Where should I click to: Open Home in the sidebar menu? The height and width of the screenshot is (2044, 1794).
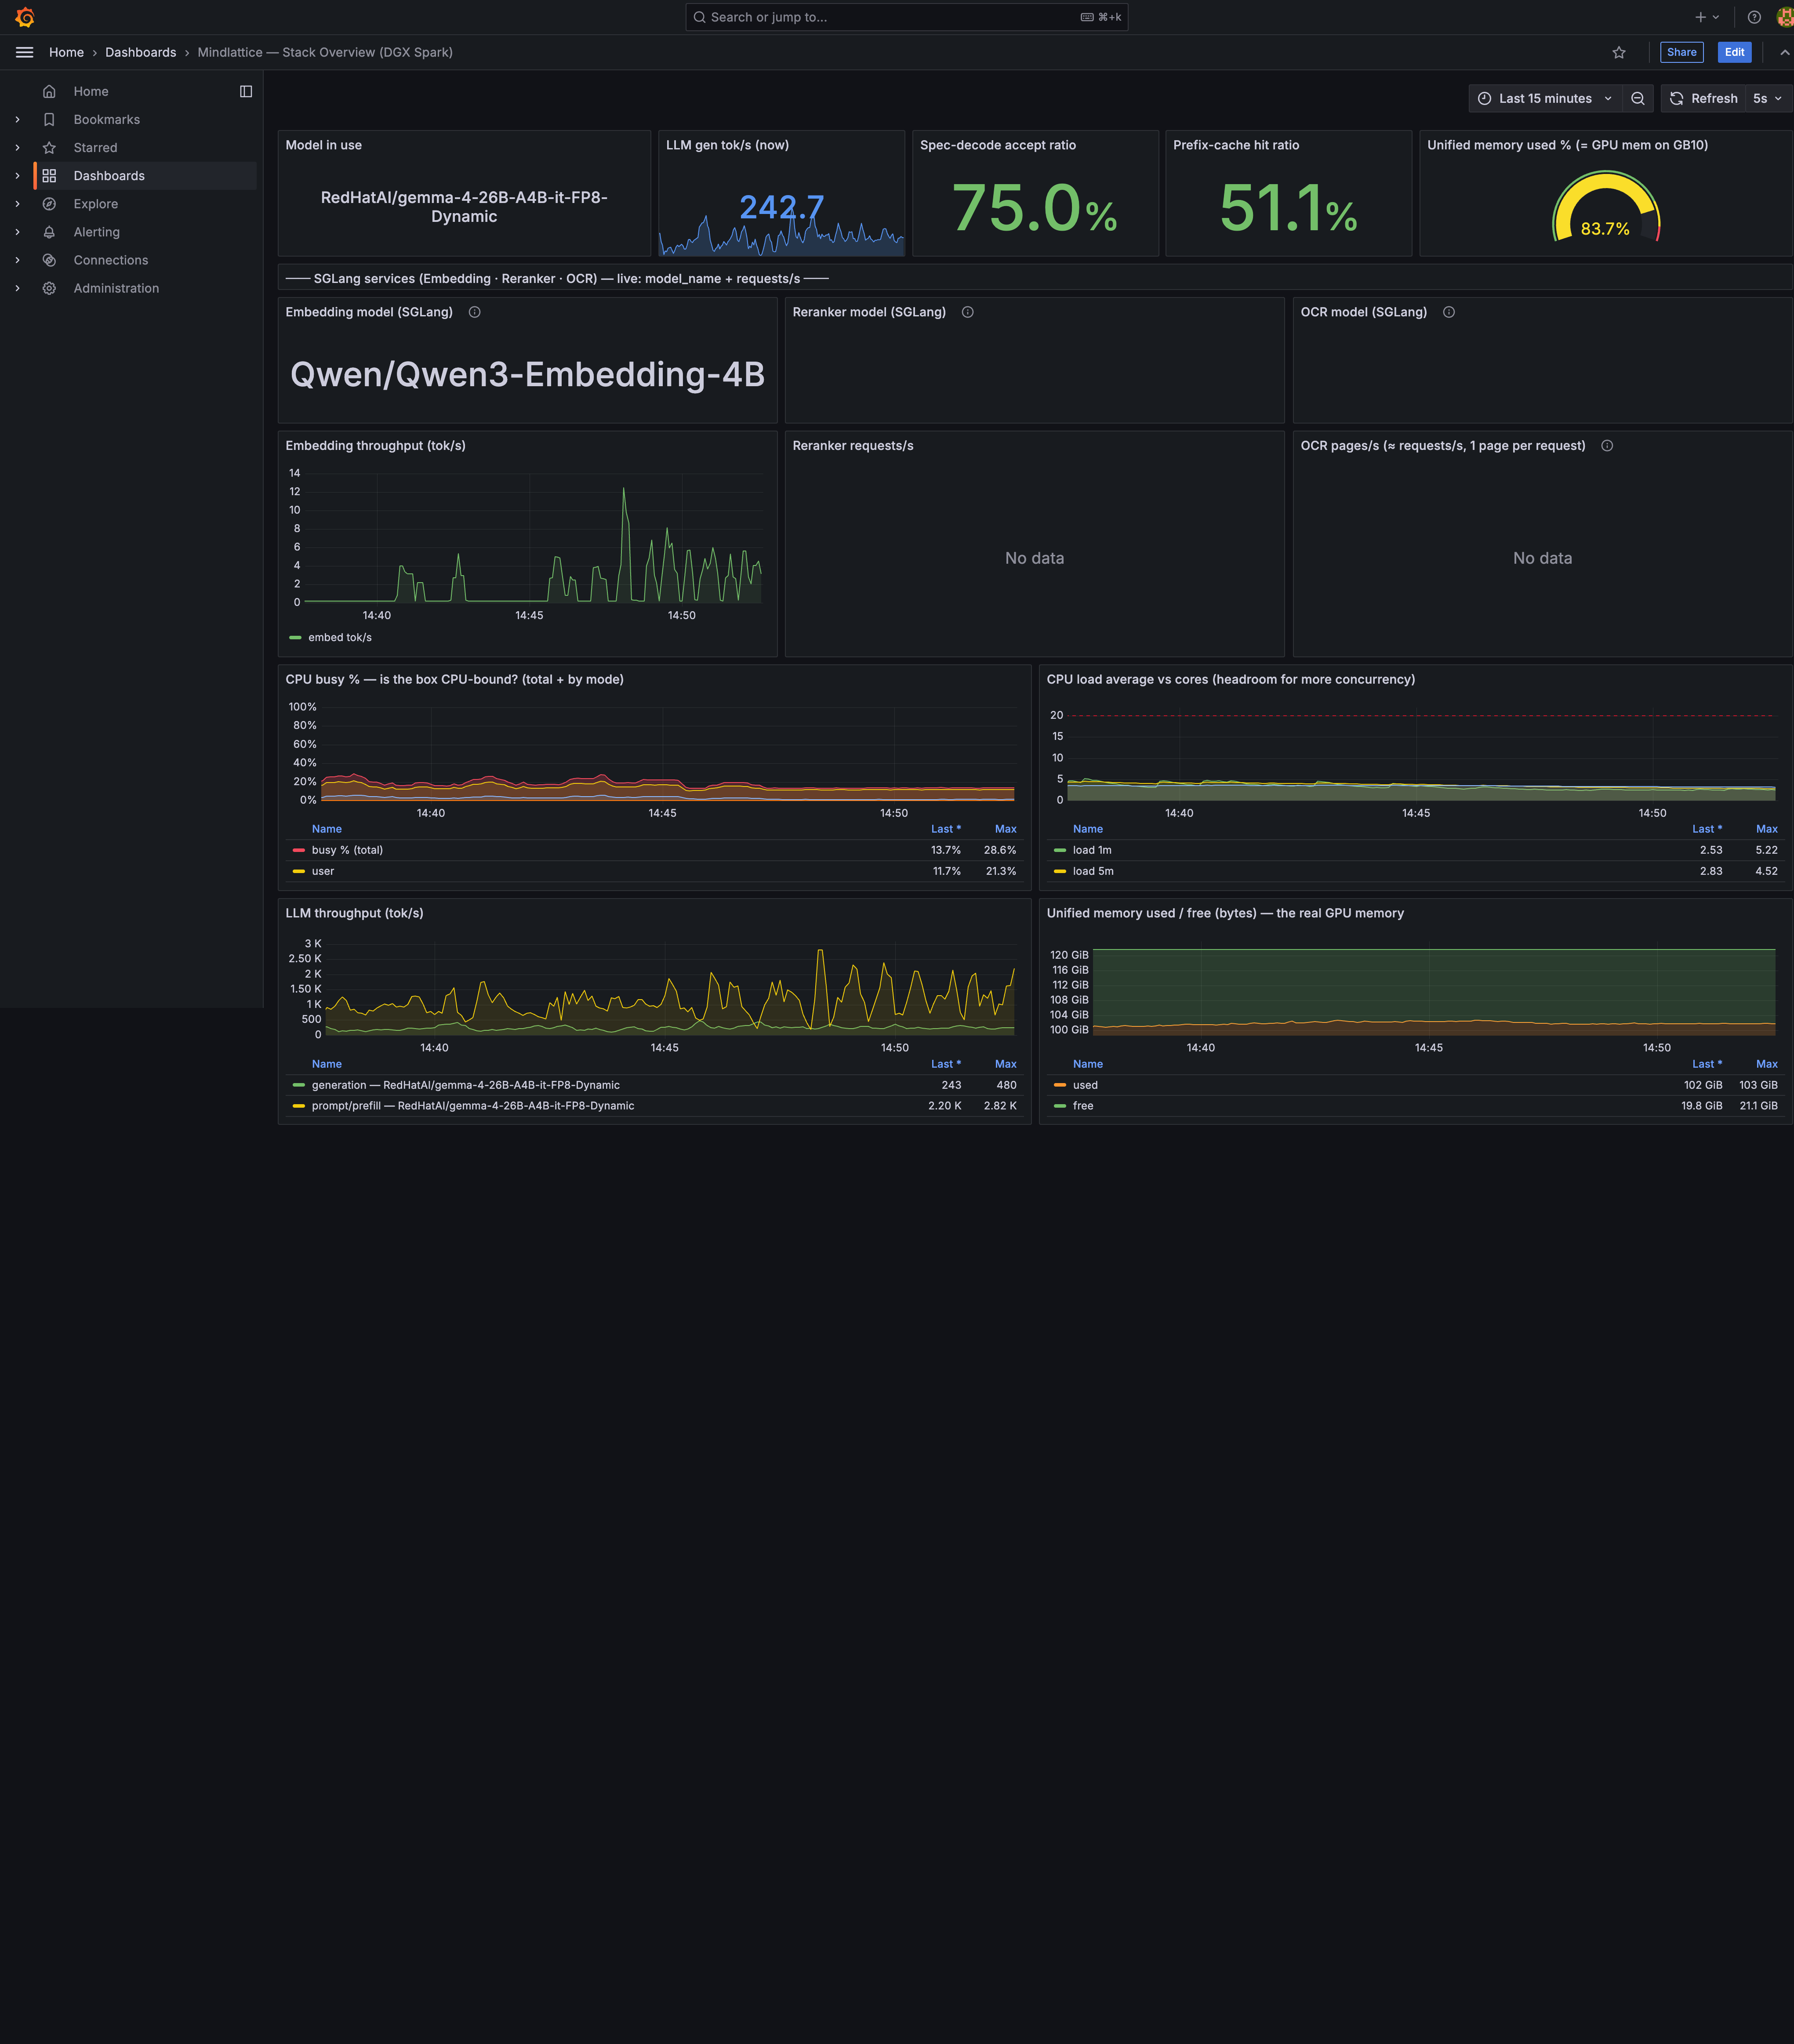91,91
